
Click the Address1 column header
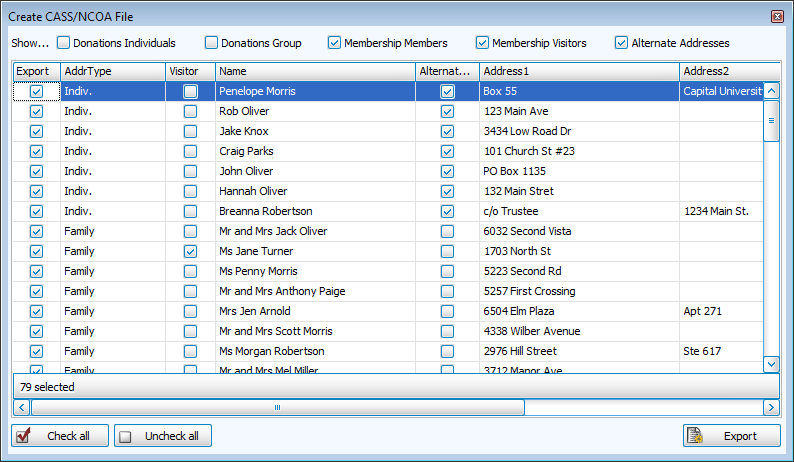point(578,72)
